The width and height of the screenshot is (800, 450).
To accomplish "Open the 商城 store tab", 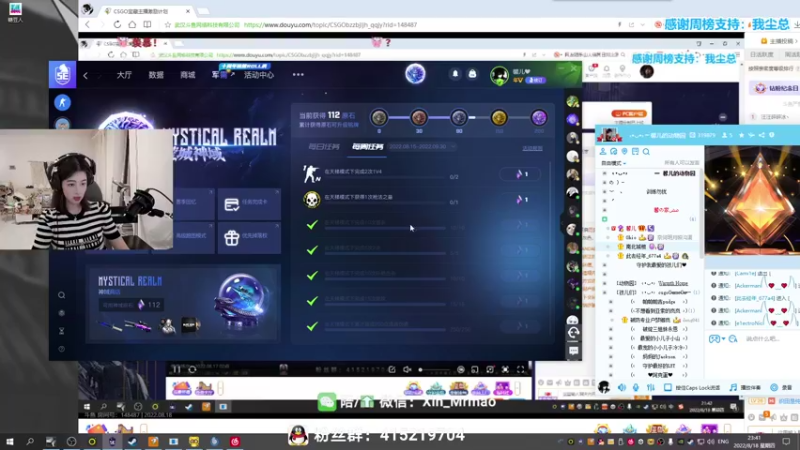I will point(188,75).
